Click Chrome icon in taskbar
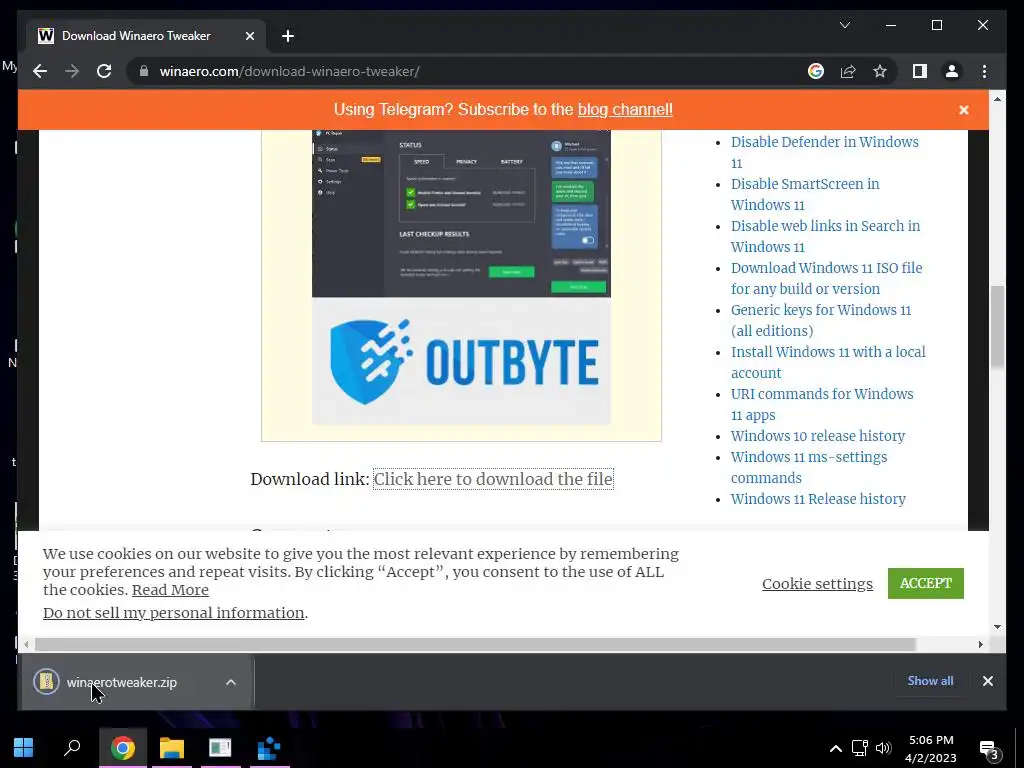The width and height of the screenshot is (1024, 768). (122, 748)
